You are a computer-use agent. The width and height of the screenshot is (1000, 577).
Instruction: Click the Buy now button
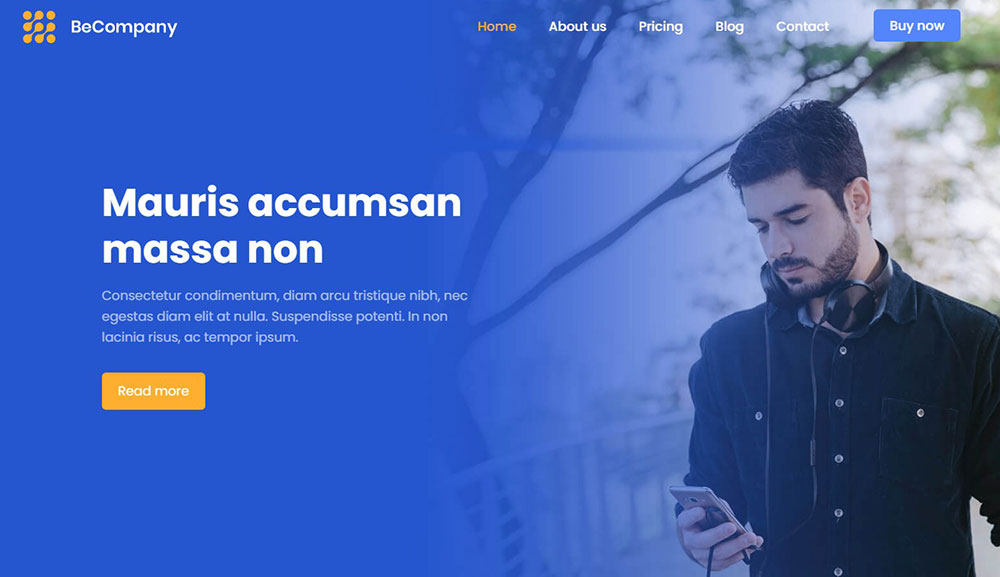click(916, 26)
